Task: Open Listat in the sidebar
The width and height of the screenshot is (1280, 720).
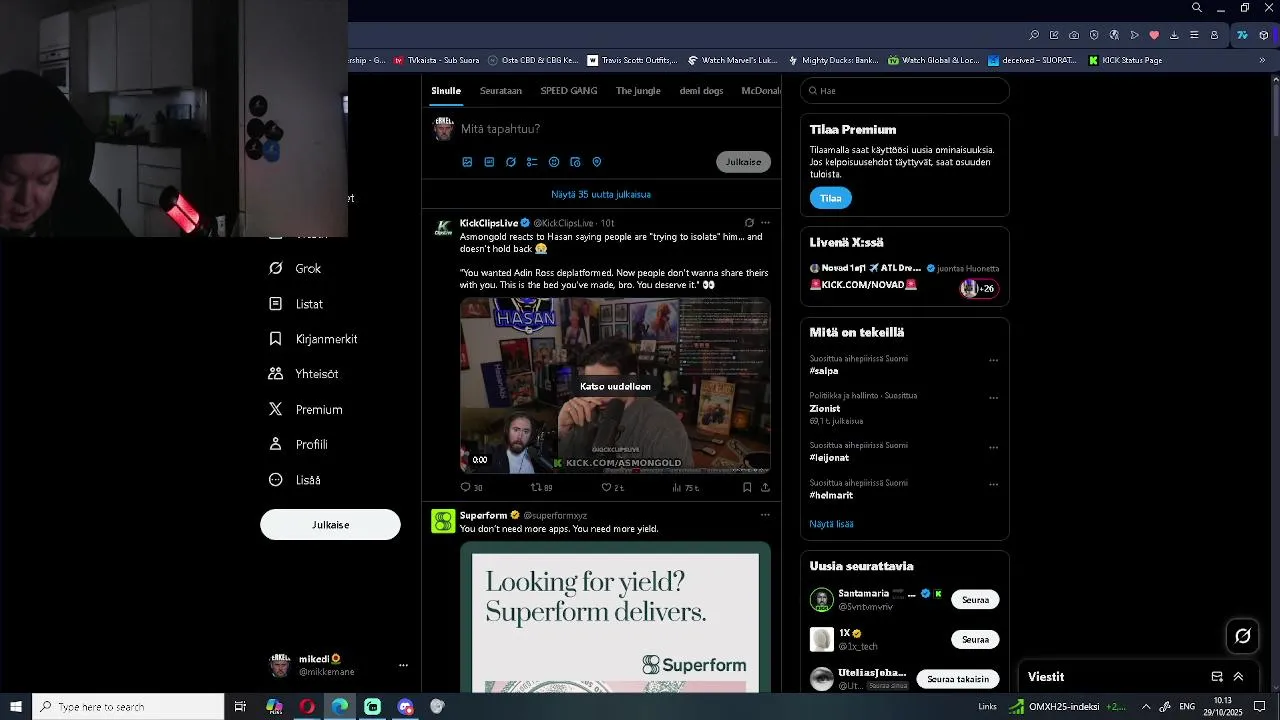Action: click(x=296, y=304)
